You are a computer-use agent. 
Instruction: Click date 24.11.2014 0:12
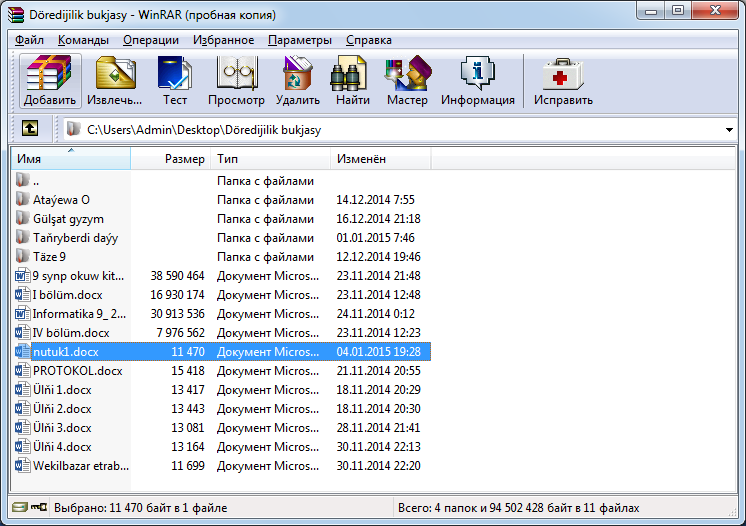coord(375,314)
